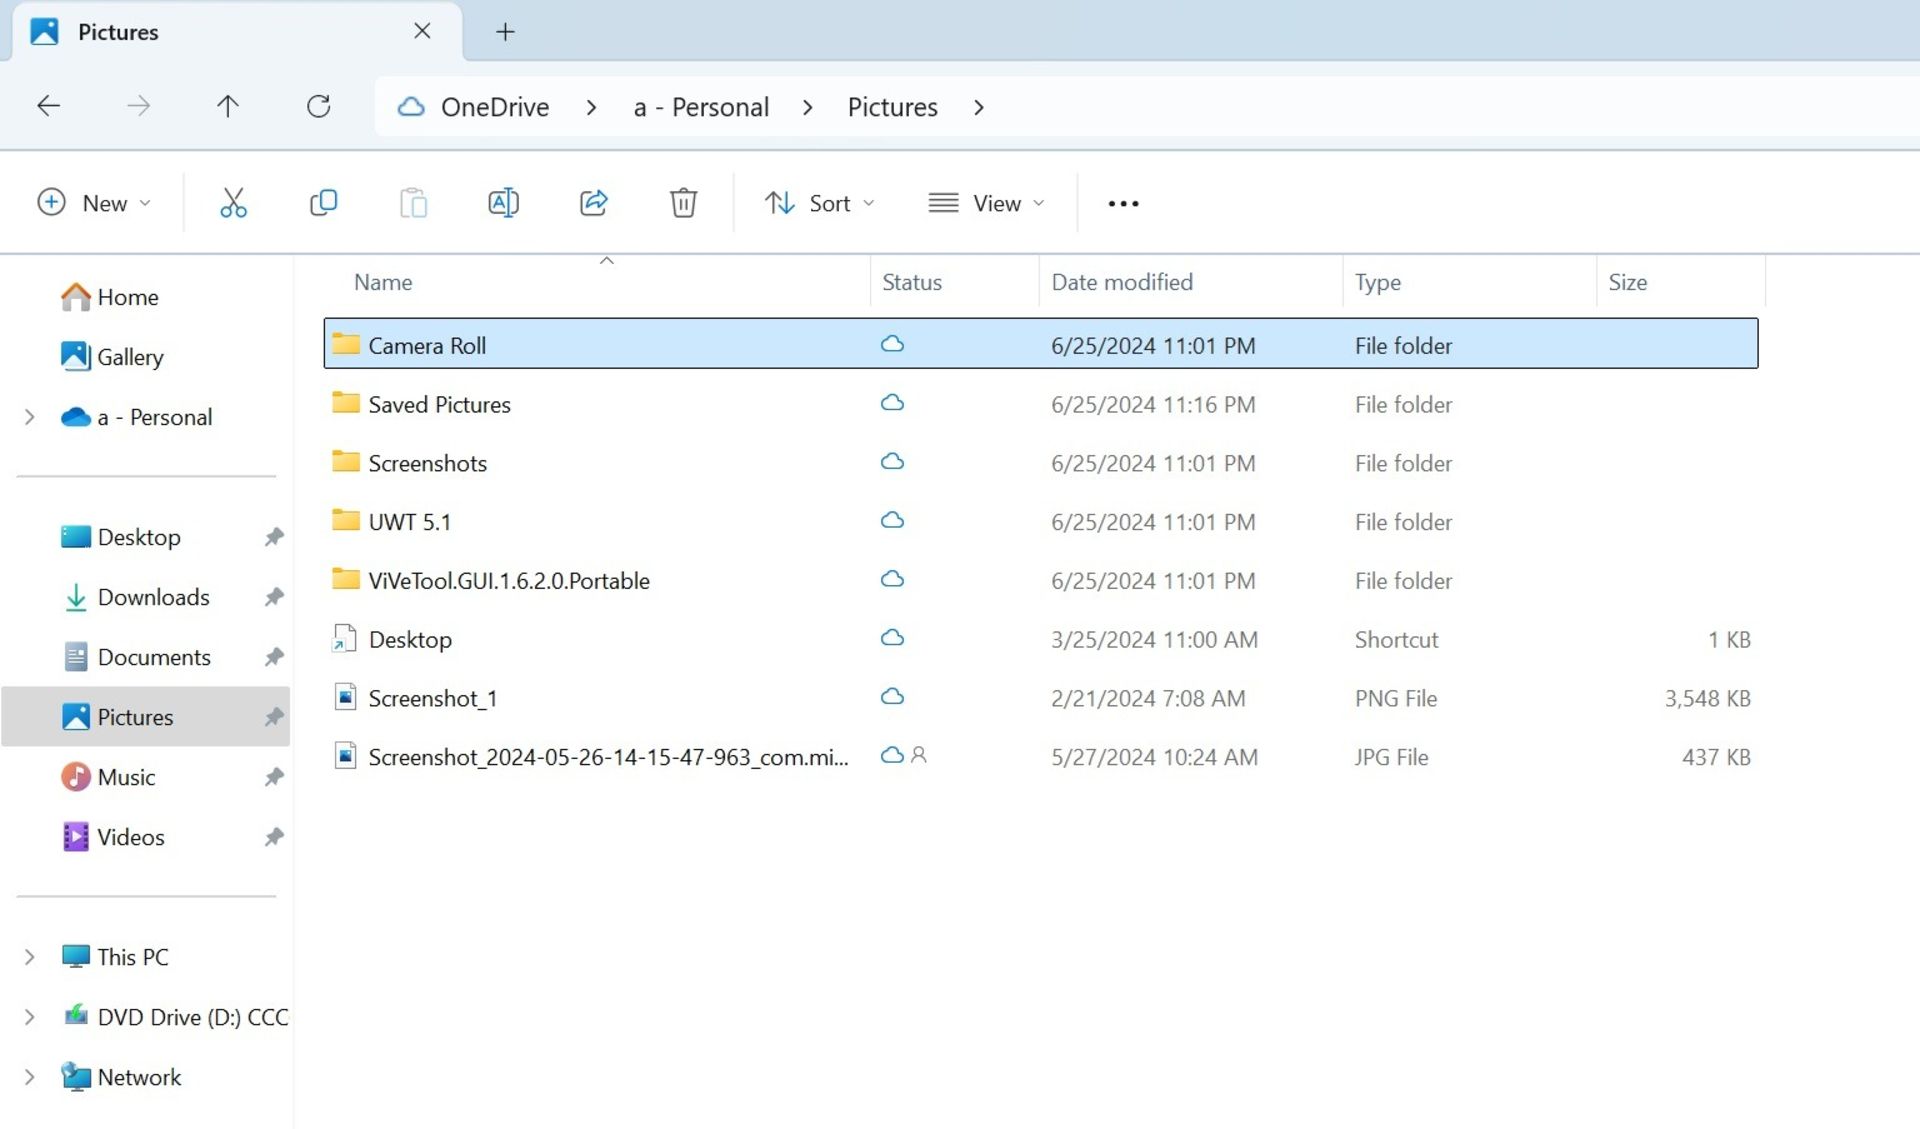
Task: Expand the Sort dropdown menu
Action: tap(820, 203)
